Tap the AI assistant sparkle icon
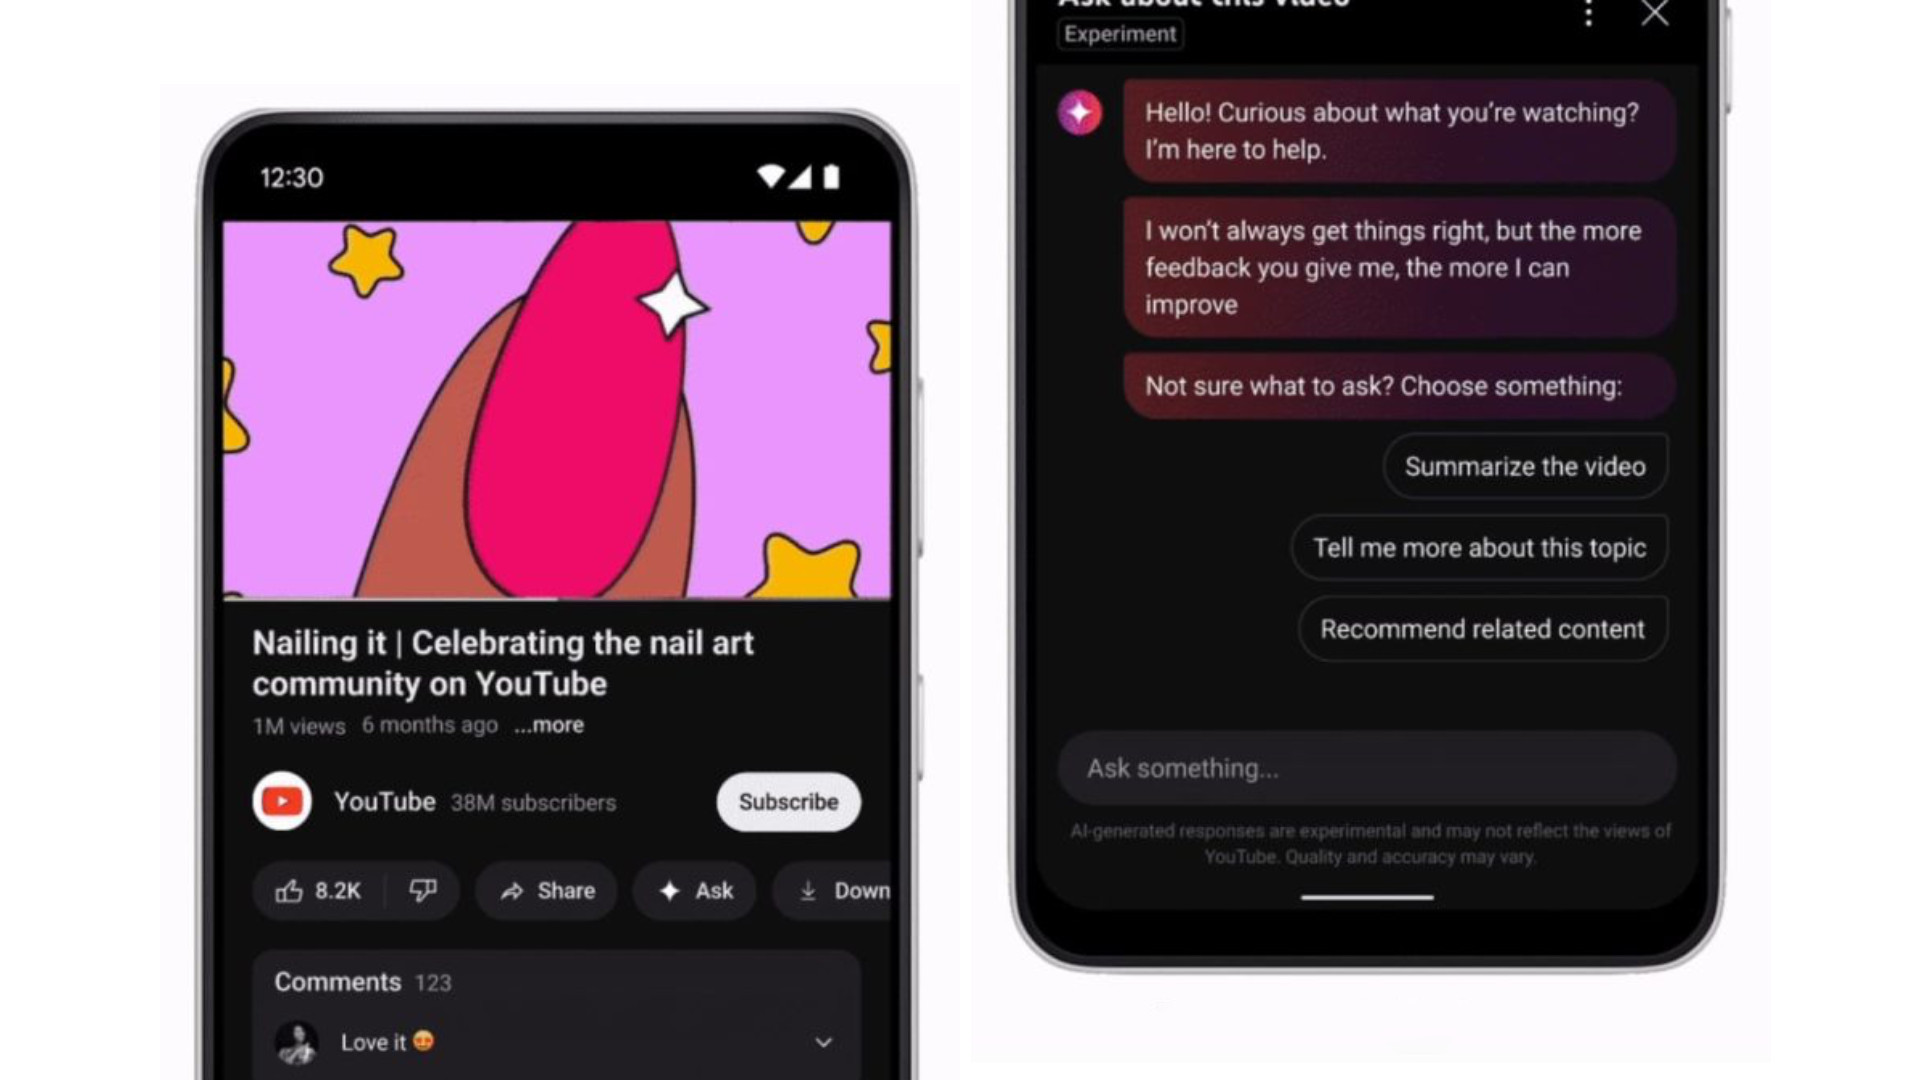This screenshot has width=1920, height=1080. (x=1080, y=111)
